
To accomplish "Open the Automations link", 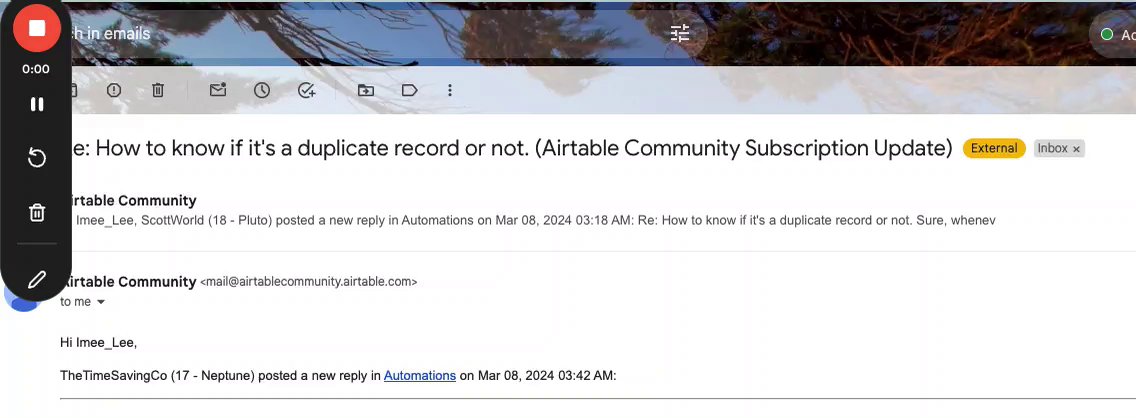I will [x=420, y=376].
